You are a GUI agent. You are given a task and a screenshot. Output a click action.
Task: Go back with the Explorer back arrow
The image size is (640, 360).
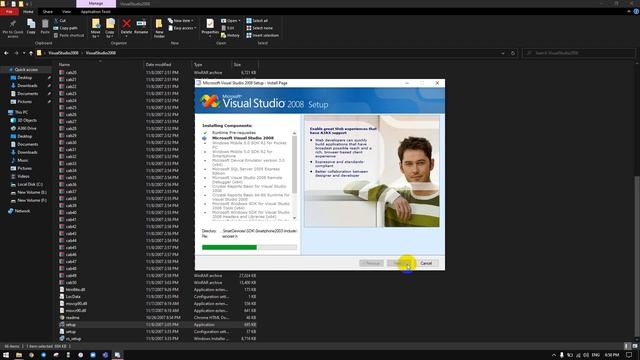pyautogui.click(x=6, y=53)
